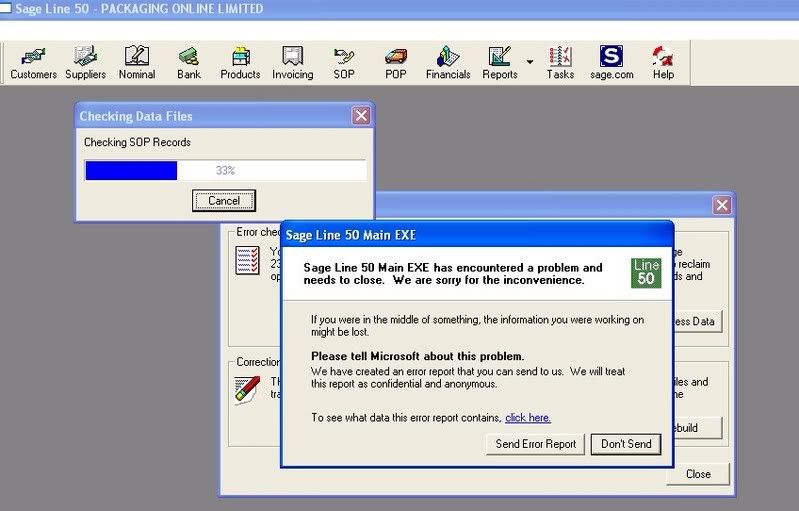Follow the 'click here' link
This screenshot has height=511, width=799.
point(528,418)
